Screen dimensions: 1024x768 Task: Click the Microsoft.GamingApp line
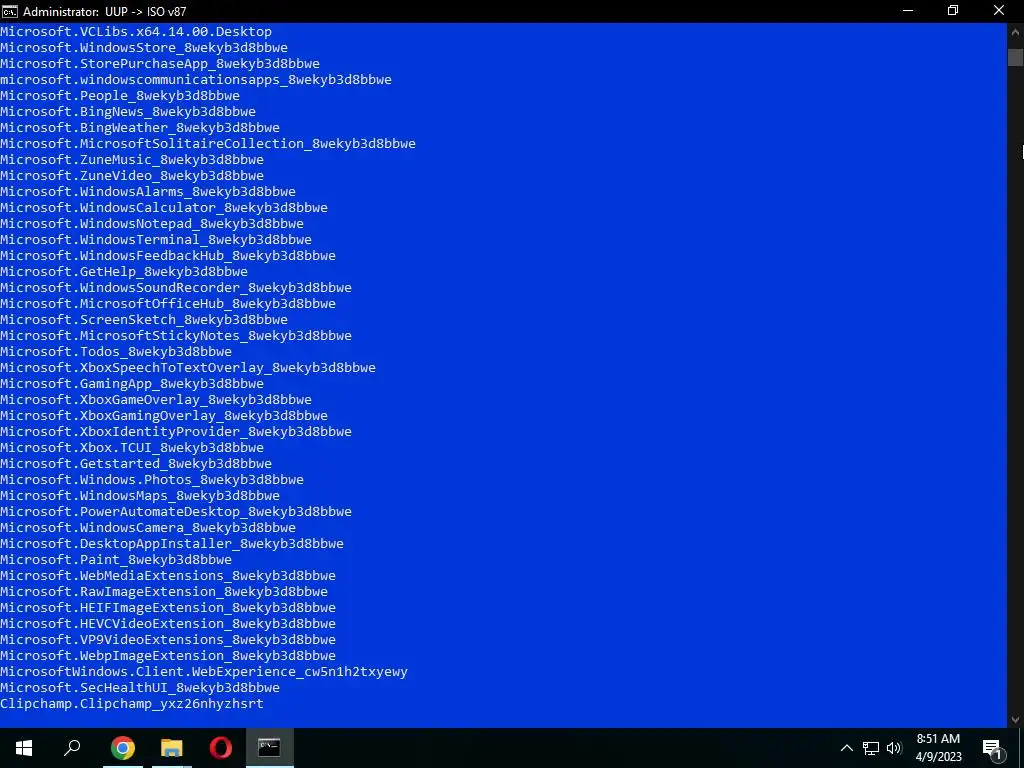132,383
